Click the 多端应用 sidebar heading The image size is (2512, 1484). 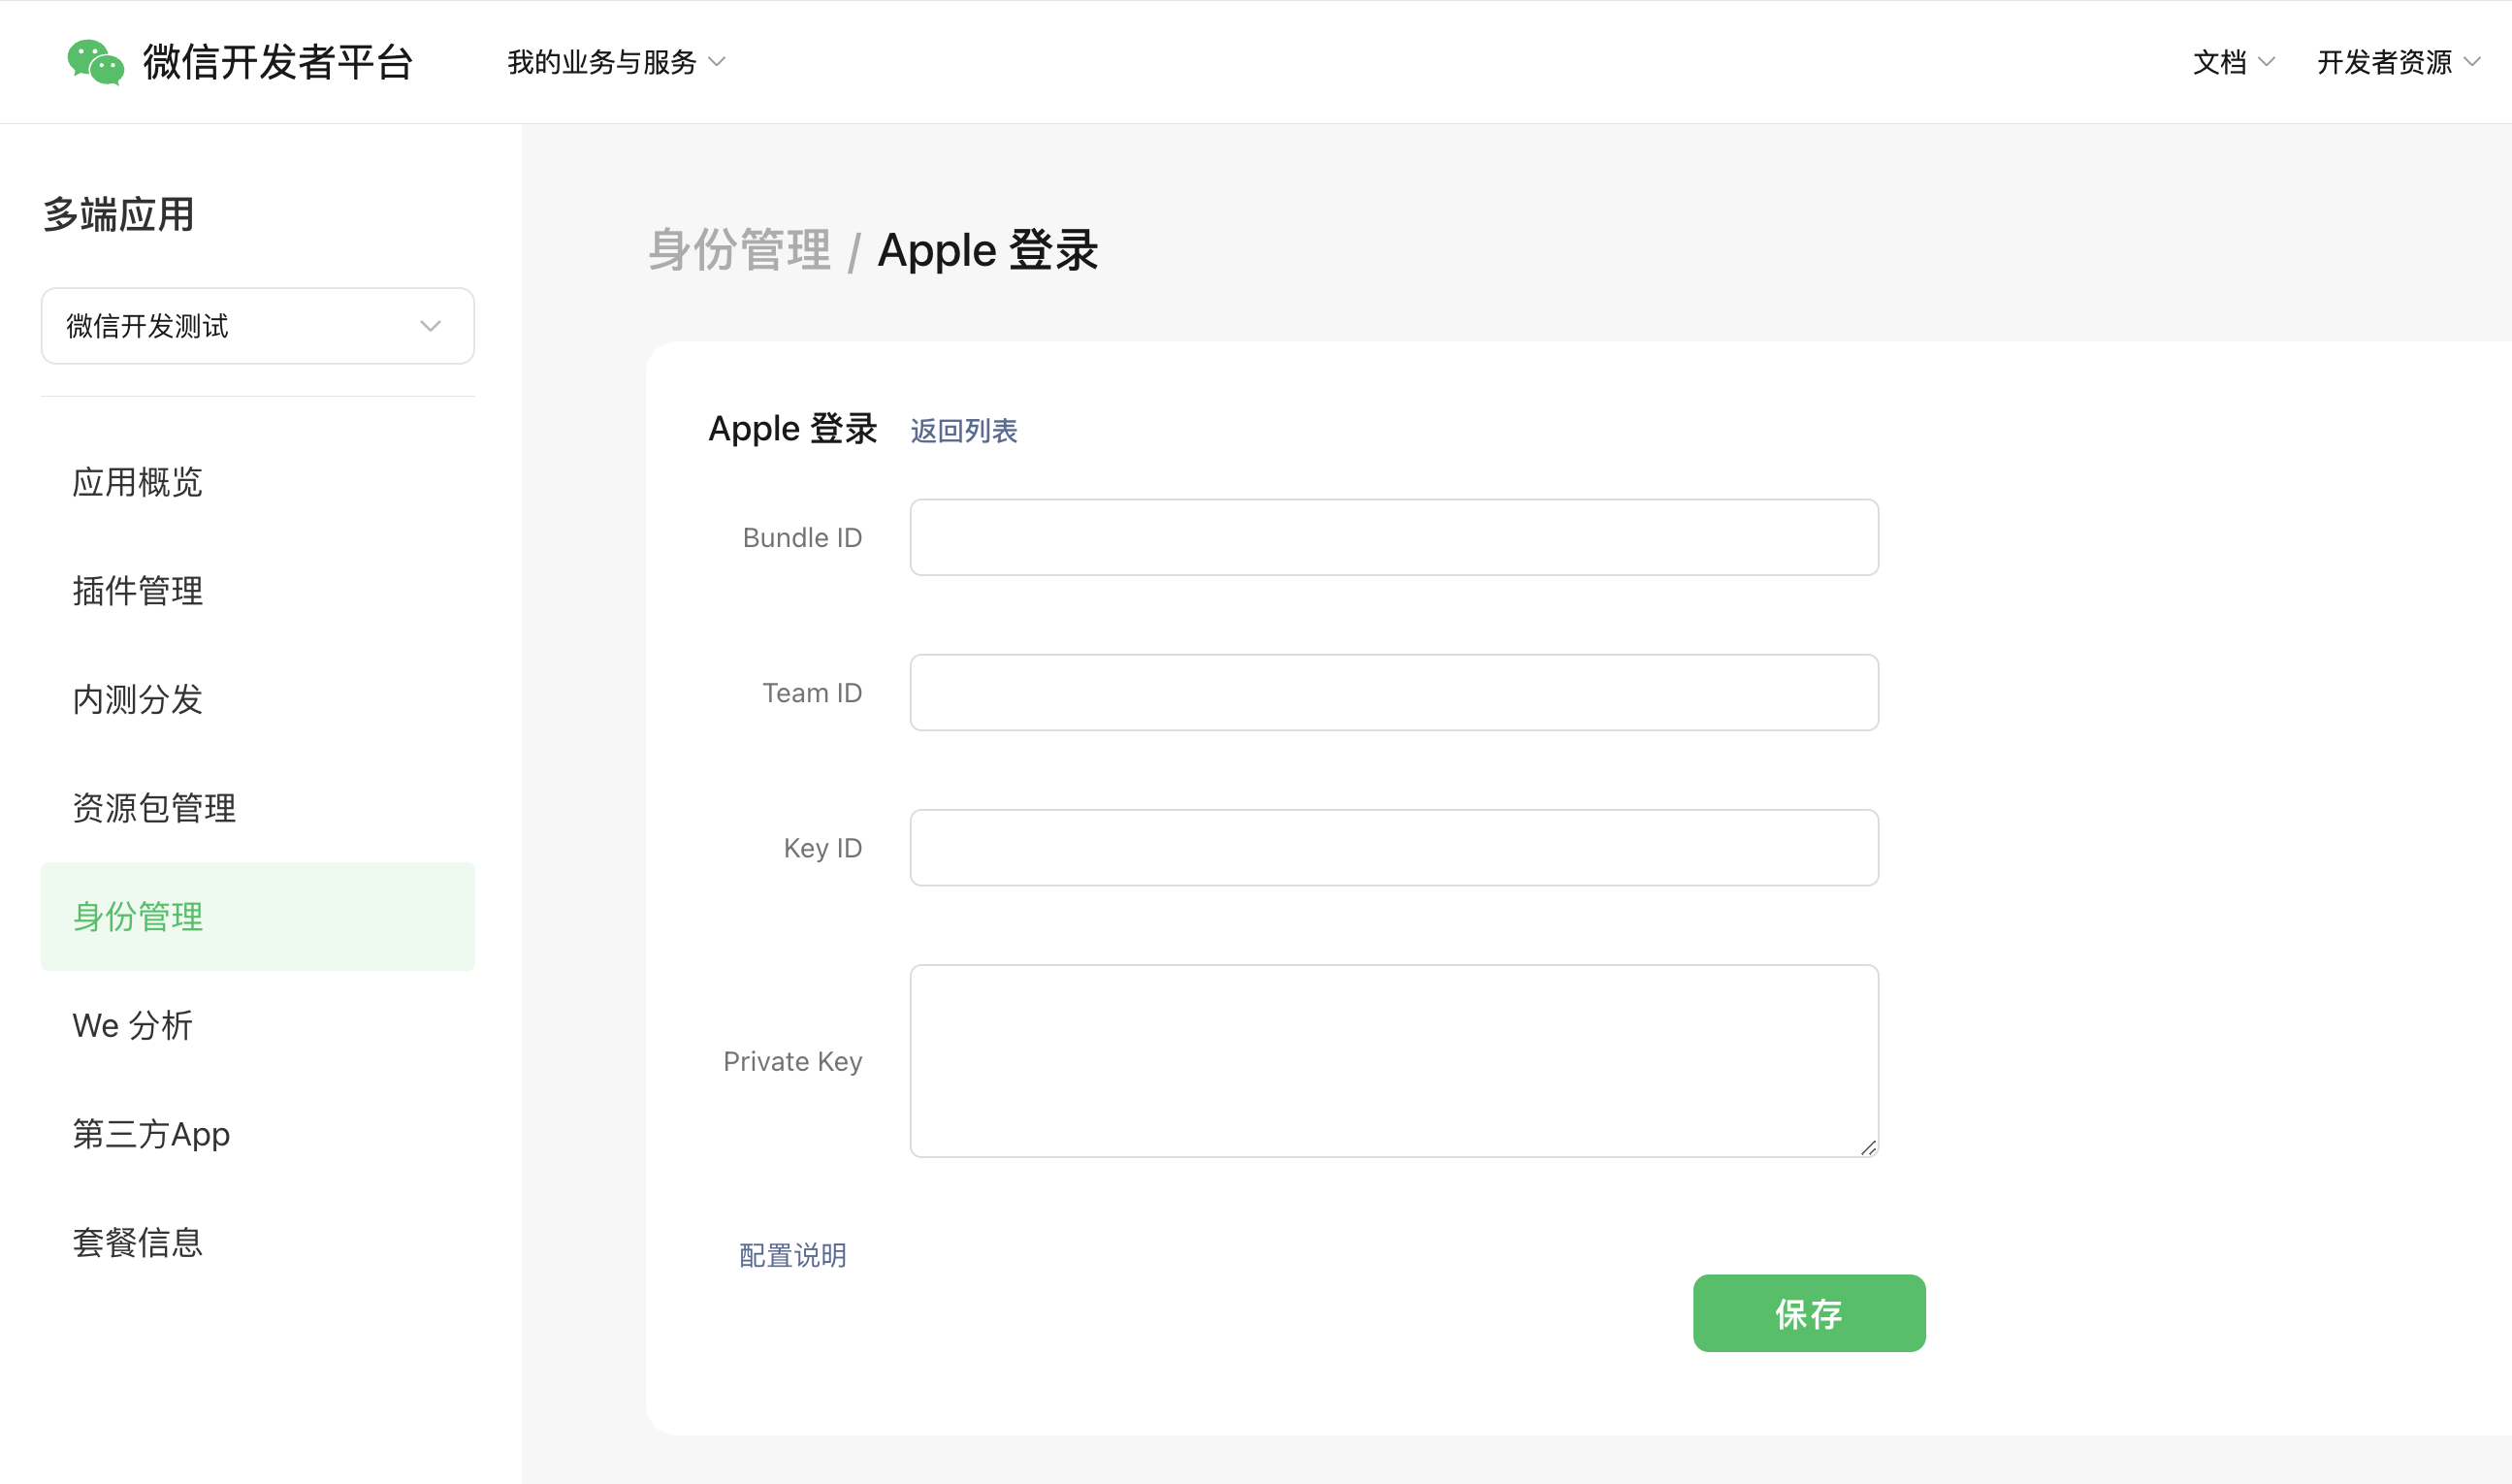[x=119, y=215]
